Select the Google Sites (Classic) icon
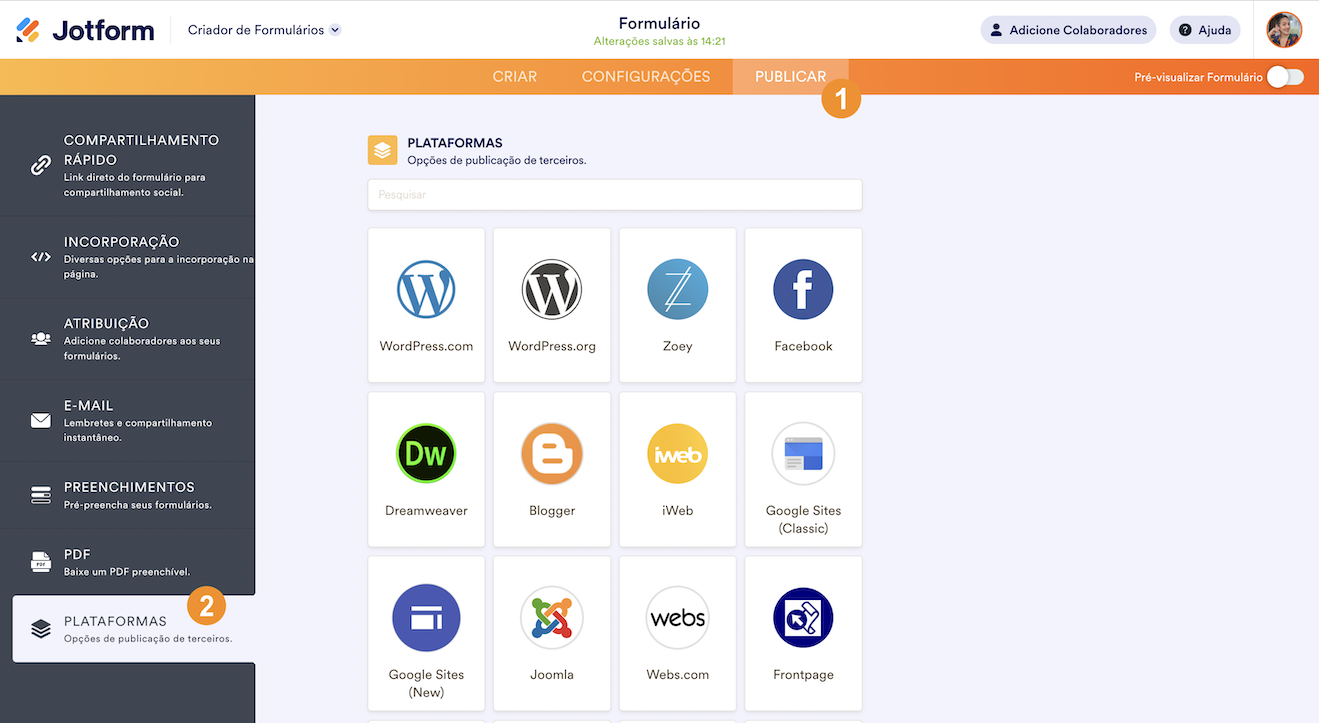The image size is (1319, 723). click(x=803, y=454)
